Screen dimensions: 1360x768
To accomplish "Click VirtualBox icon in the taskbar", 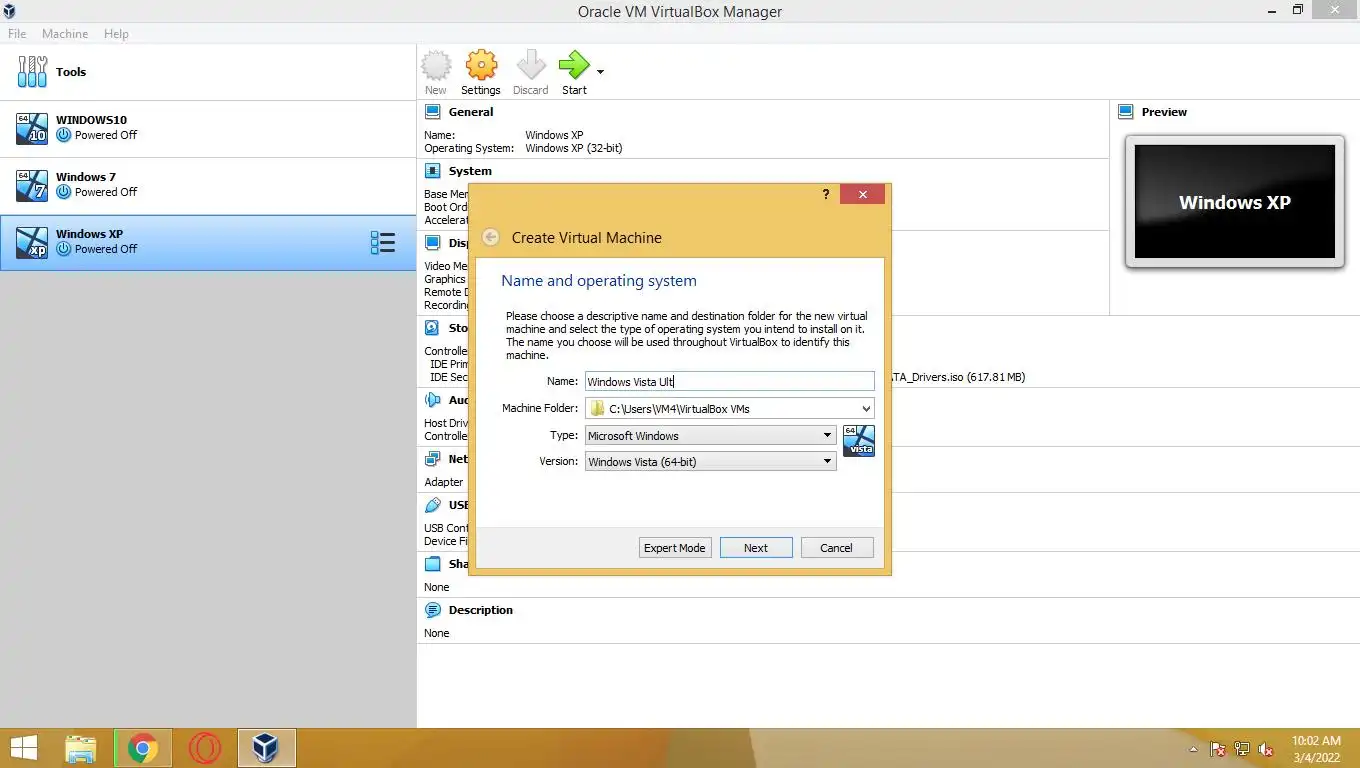I will 266,748.
